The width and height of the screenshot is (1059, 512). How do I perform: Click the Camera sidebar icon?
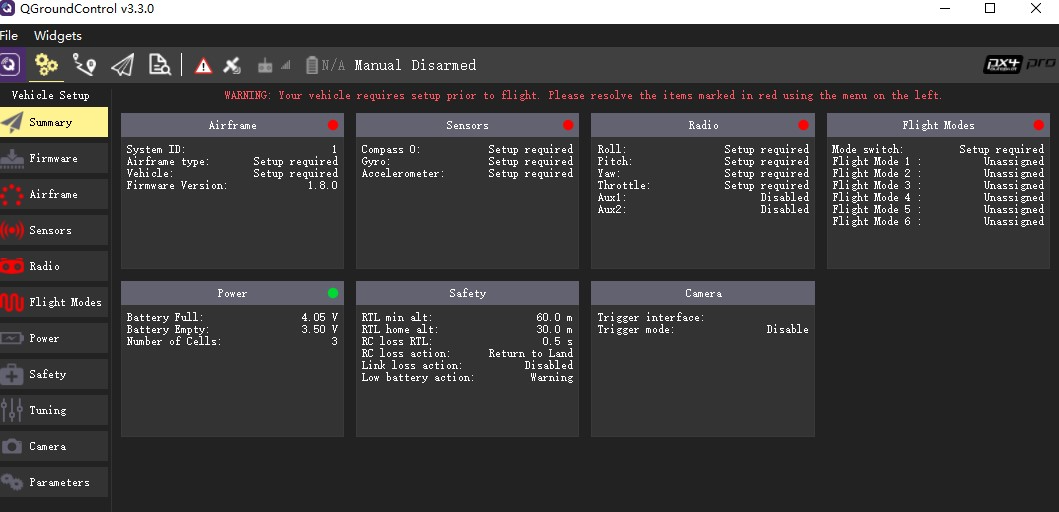[x=11, y=446]
